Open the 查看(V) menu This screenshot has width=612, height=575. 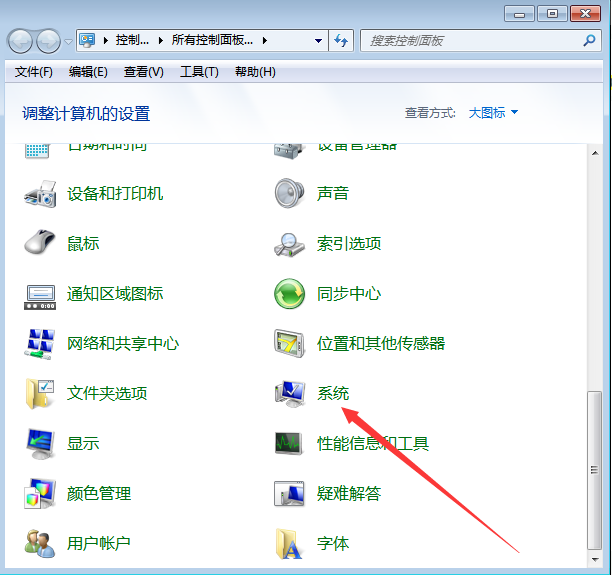143,72
